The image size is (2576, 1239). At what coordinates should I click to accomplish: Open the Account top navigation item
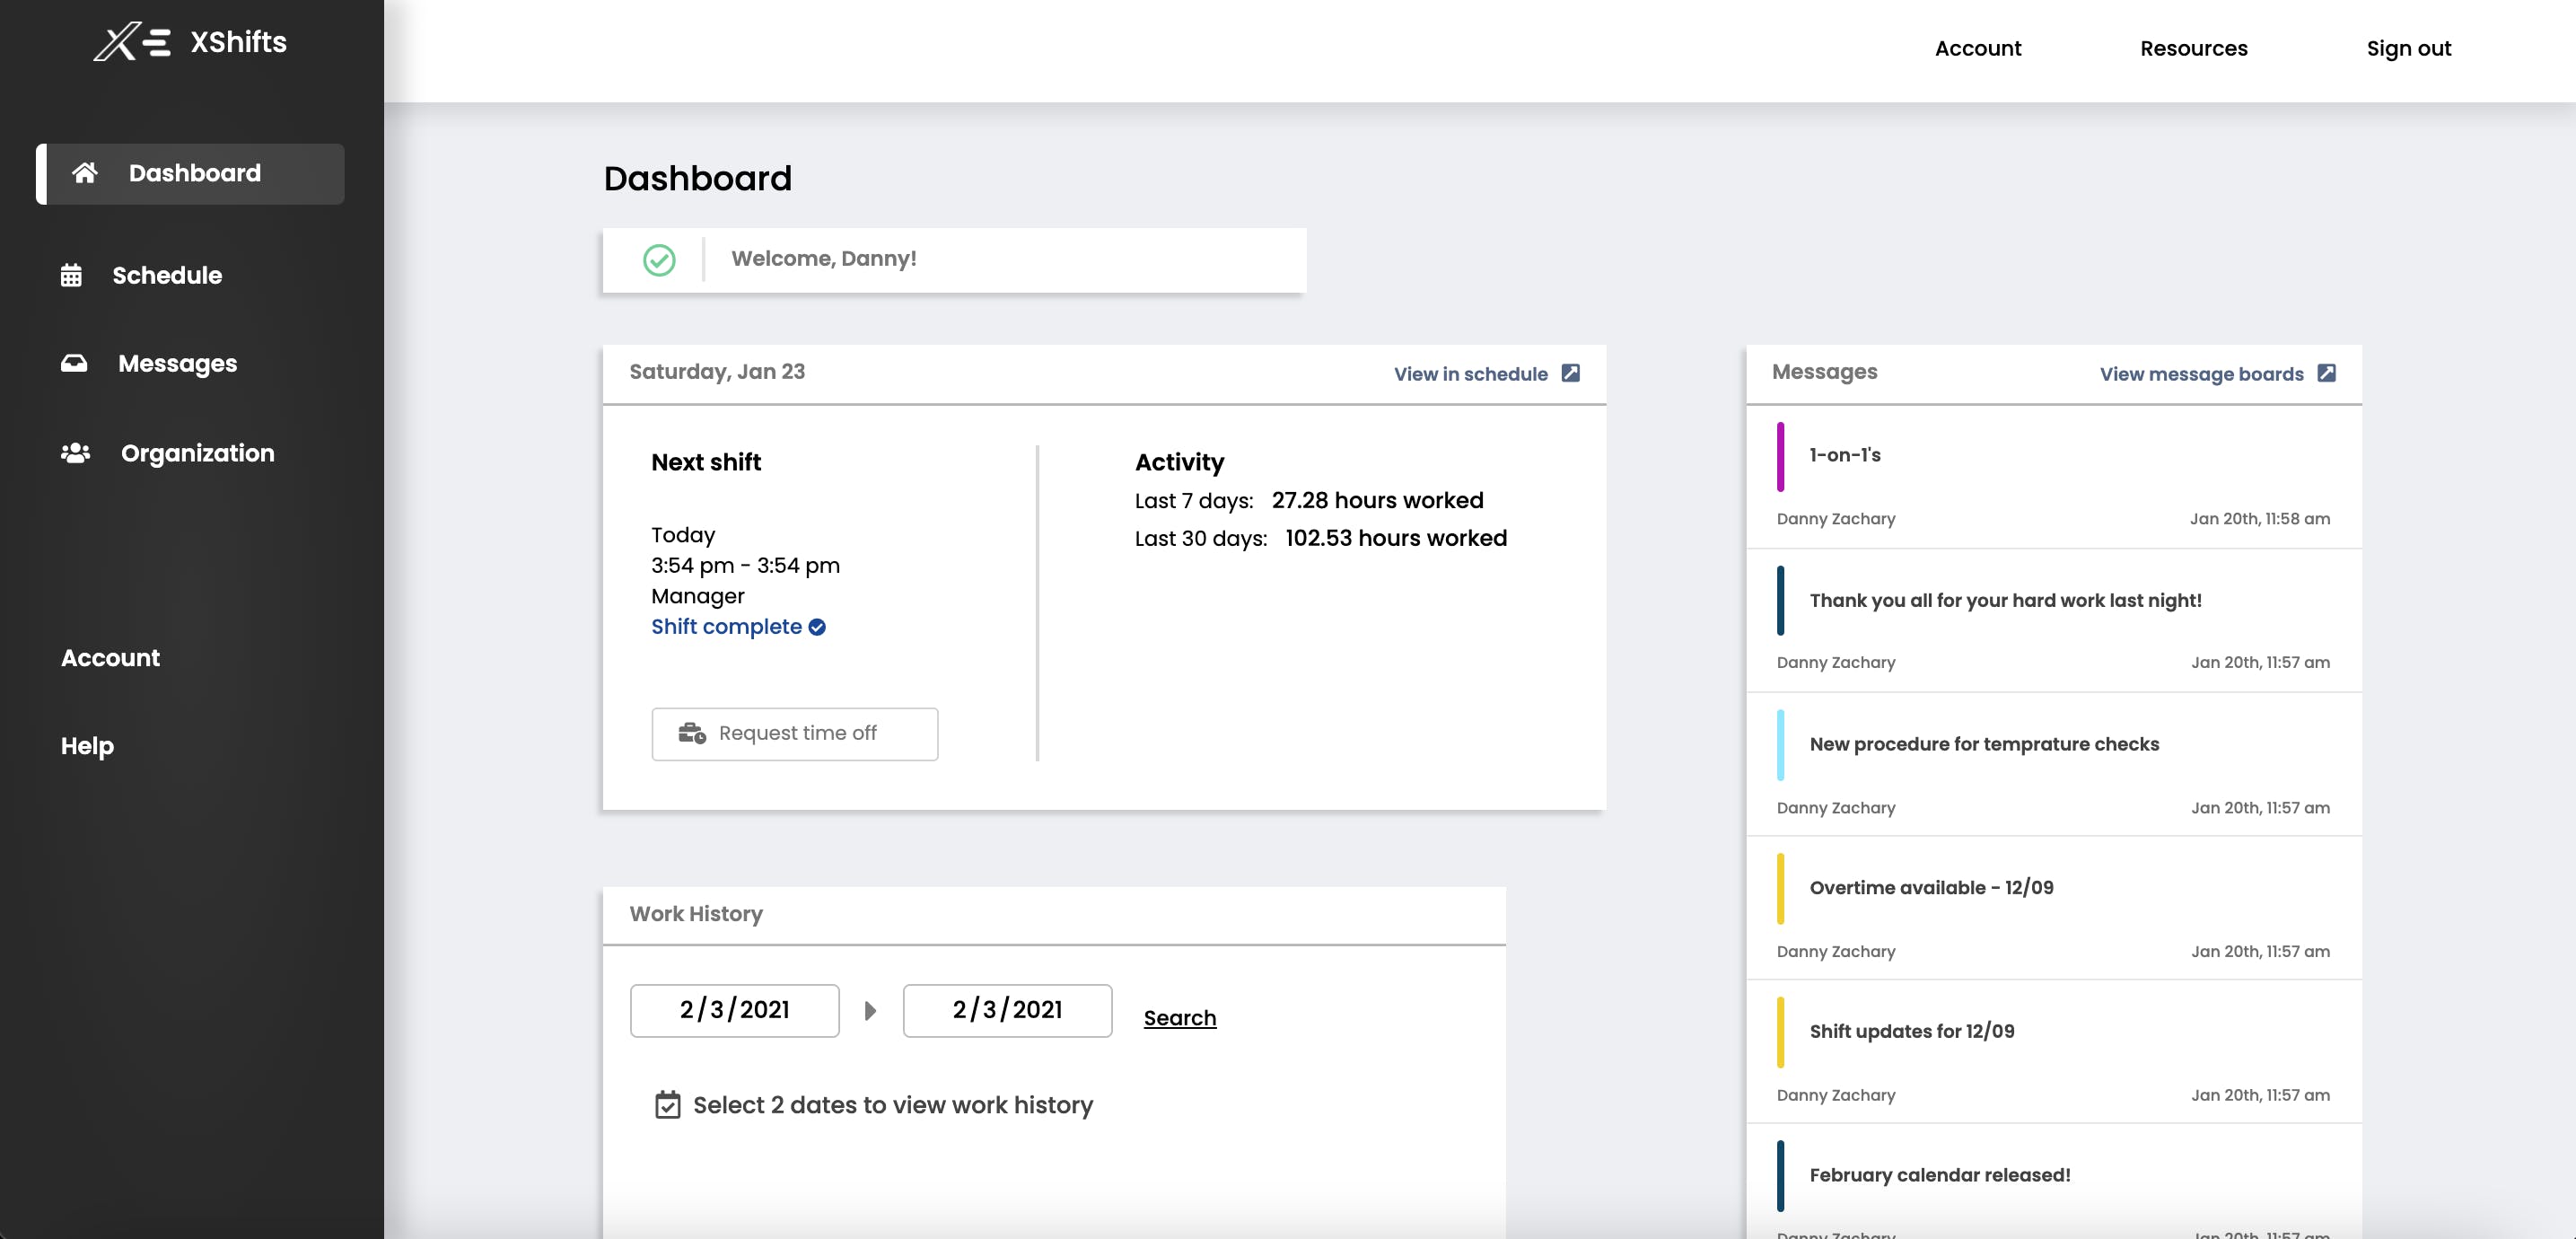[1977, 48]
